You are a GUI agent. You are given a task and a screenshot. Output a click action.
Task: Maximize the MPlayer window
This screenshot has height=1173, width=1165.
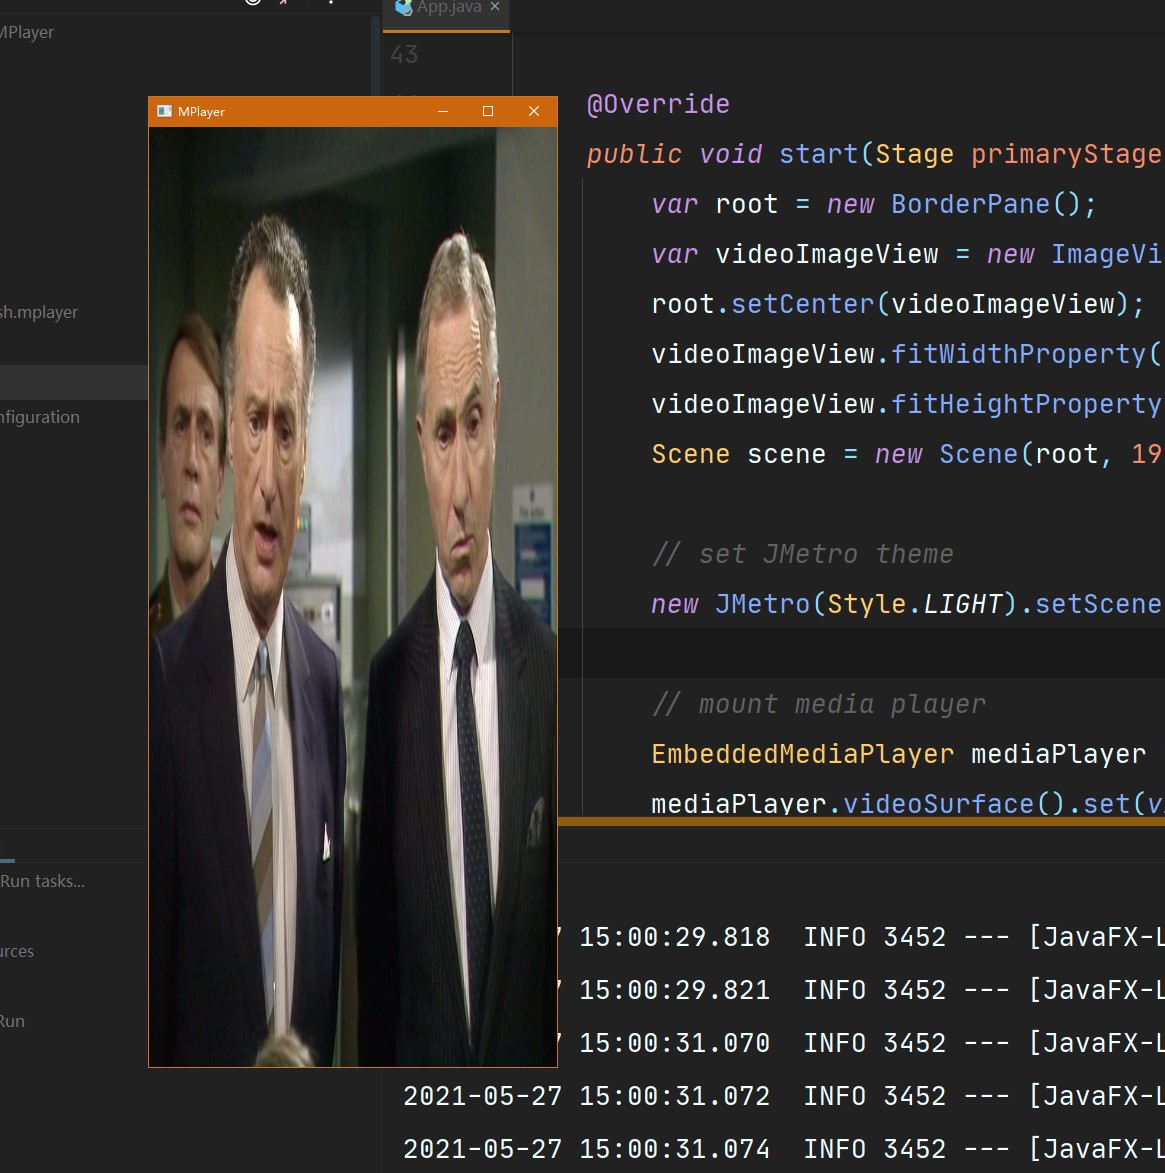[x=488, y=111]
